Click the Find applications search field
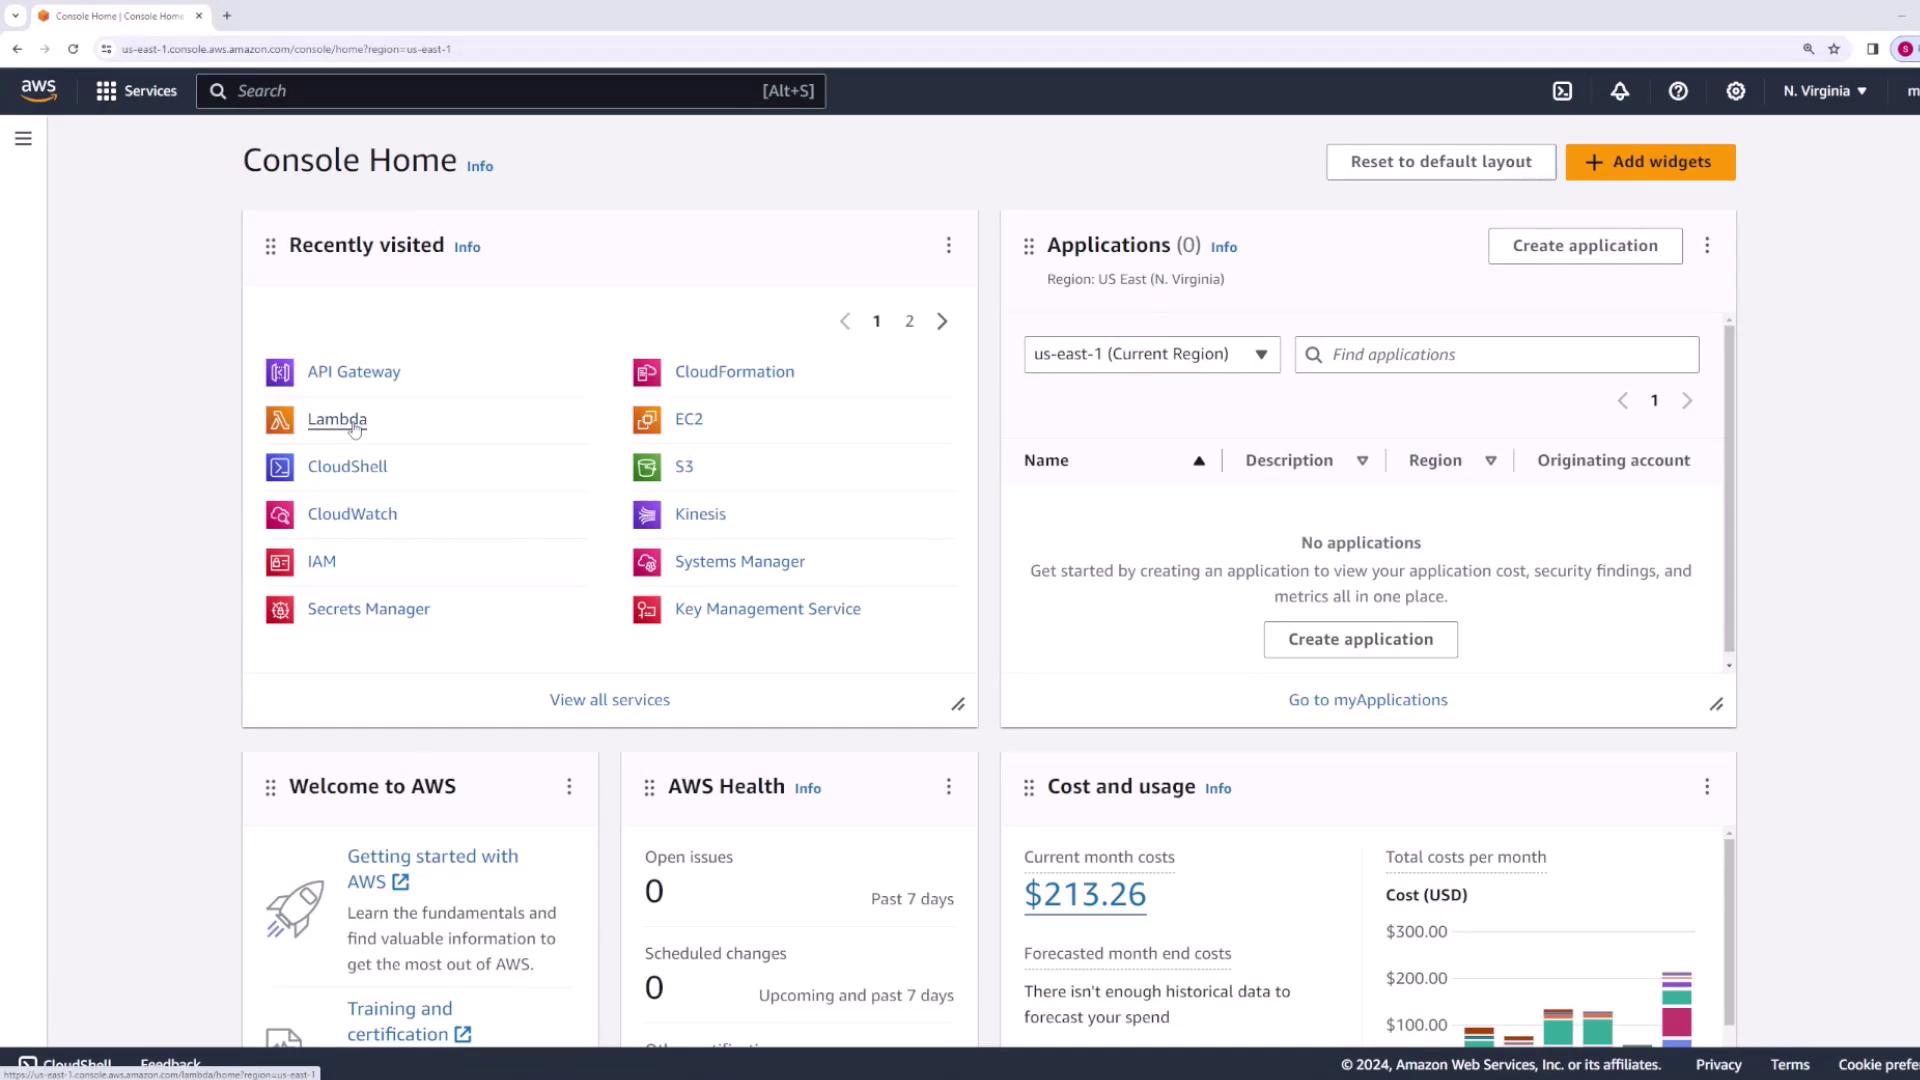This screenshot has height=1080, width=1920. click(1508, 354)
